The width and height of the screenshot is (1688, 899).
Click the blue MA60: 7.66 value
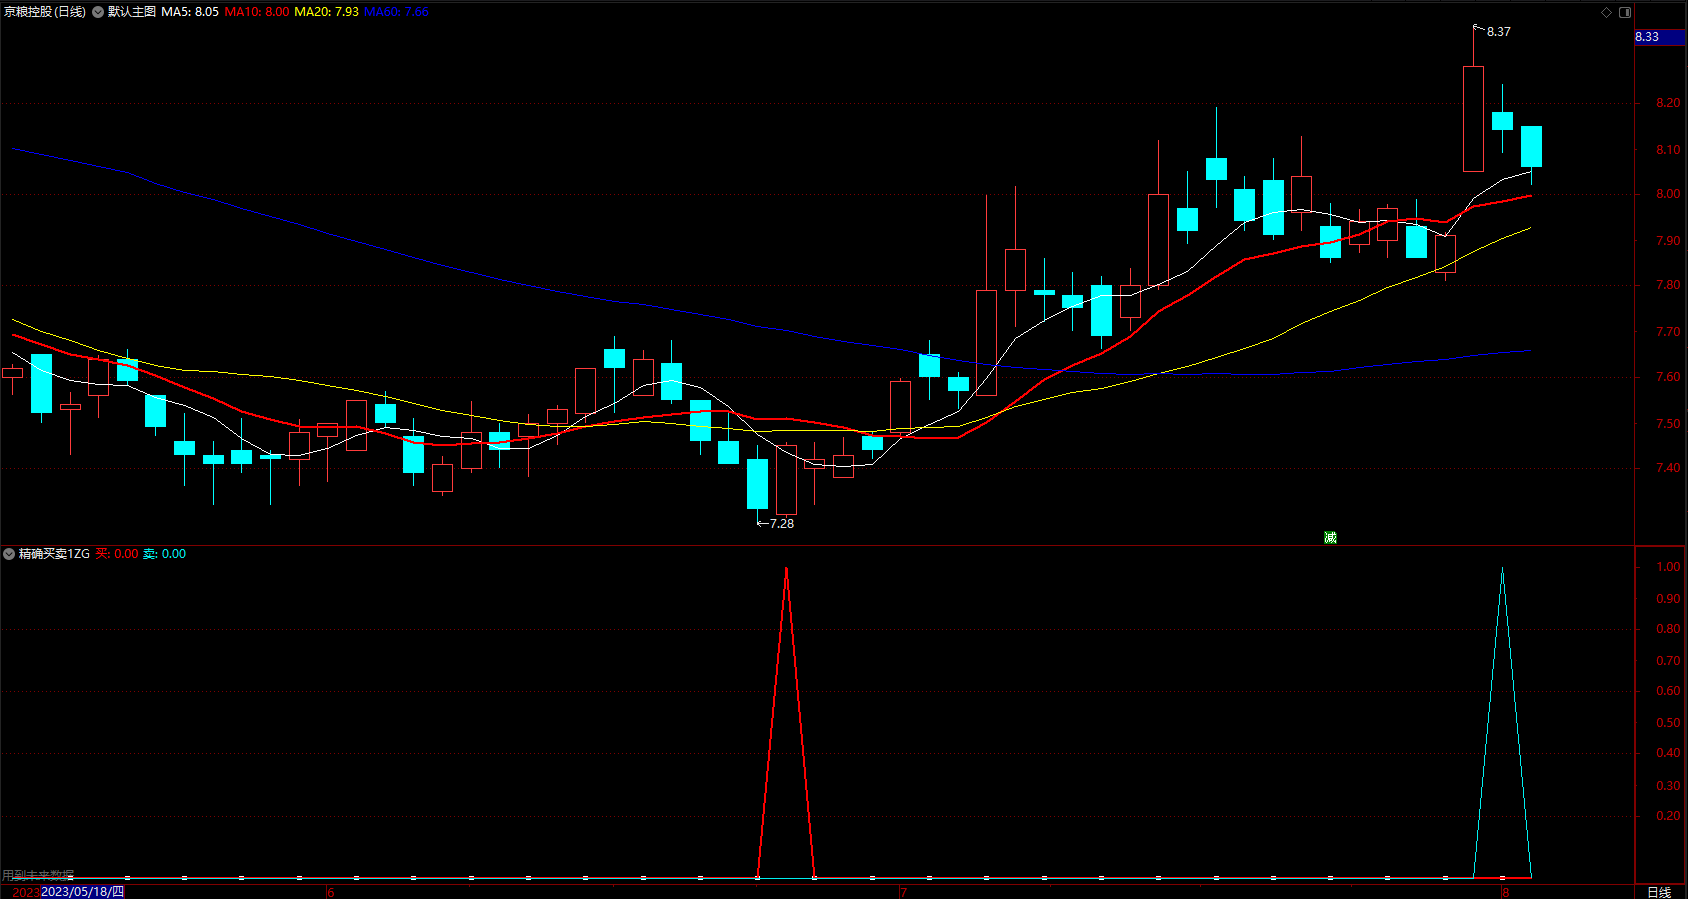coord(396,12)
